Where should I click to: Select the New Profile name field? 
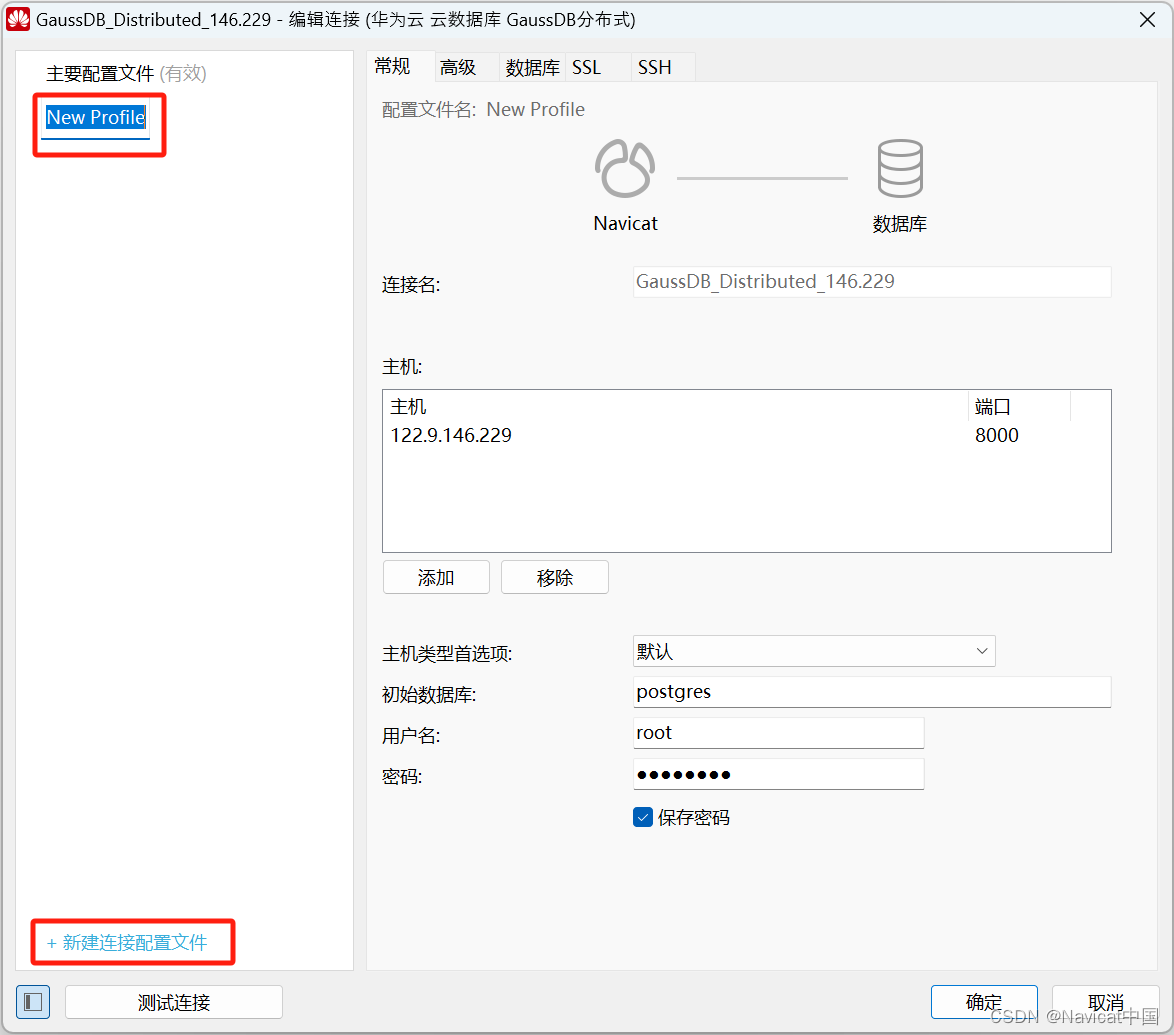[96, 118]
